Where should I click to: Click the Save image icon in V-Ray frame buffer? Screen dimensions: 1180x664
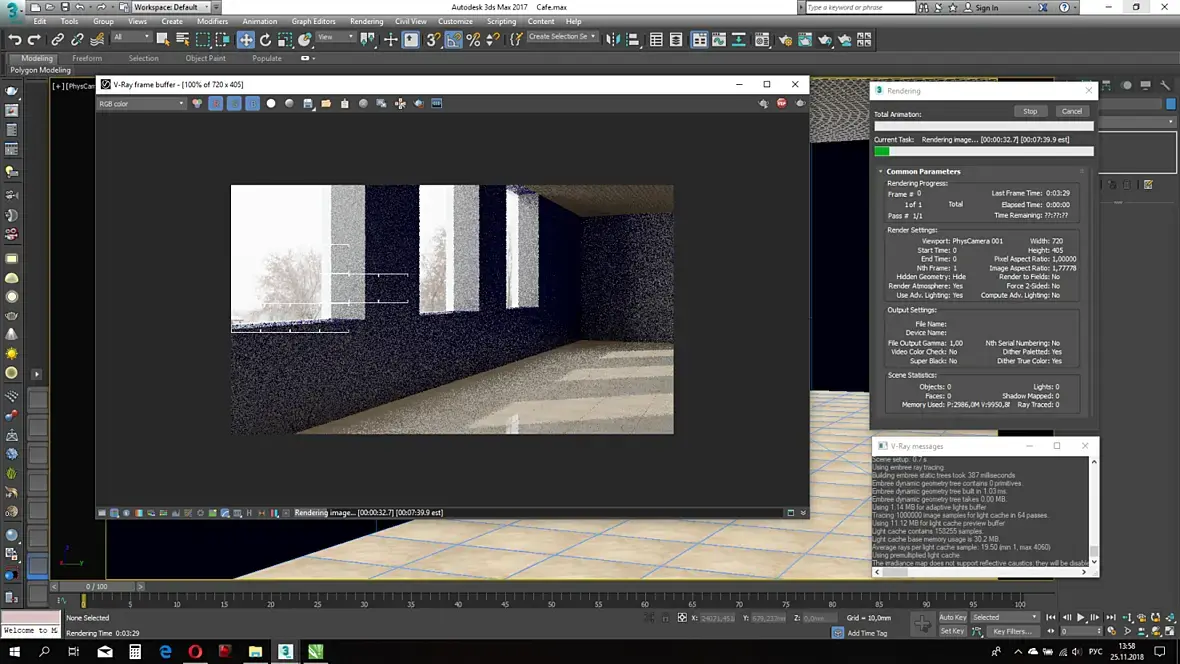pos(308,103)
